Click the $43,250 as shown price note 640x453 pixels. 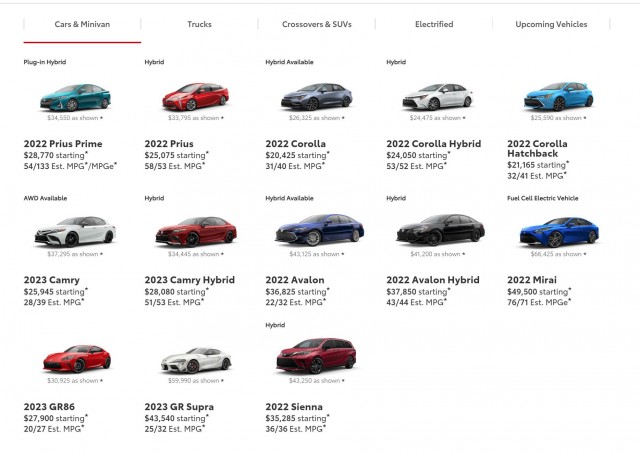pyautogui.click(x=317, y=380)
